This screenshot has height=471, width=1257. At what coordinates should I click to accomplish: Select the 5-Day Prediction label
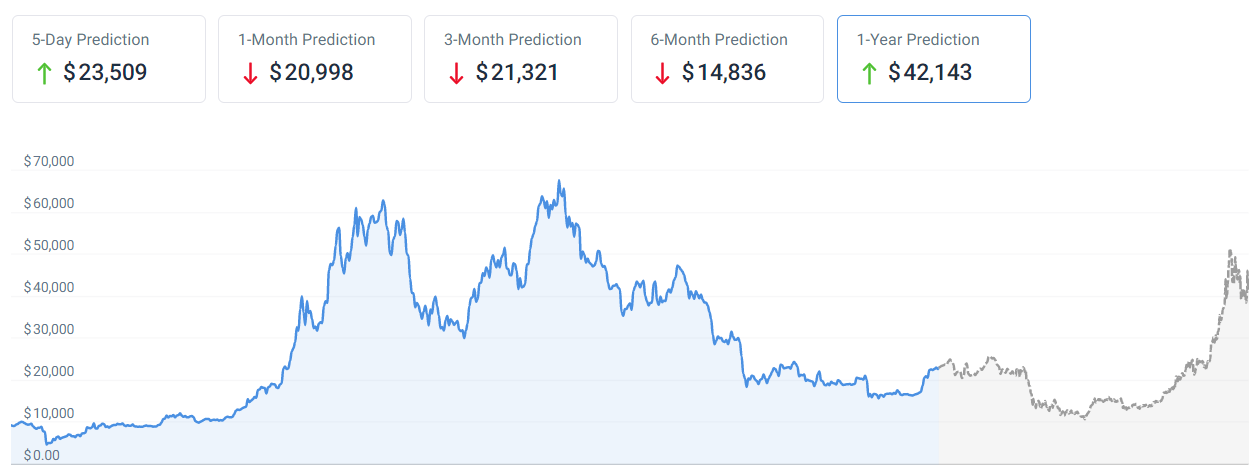click(90, 40)
